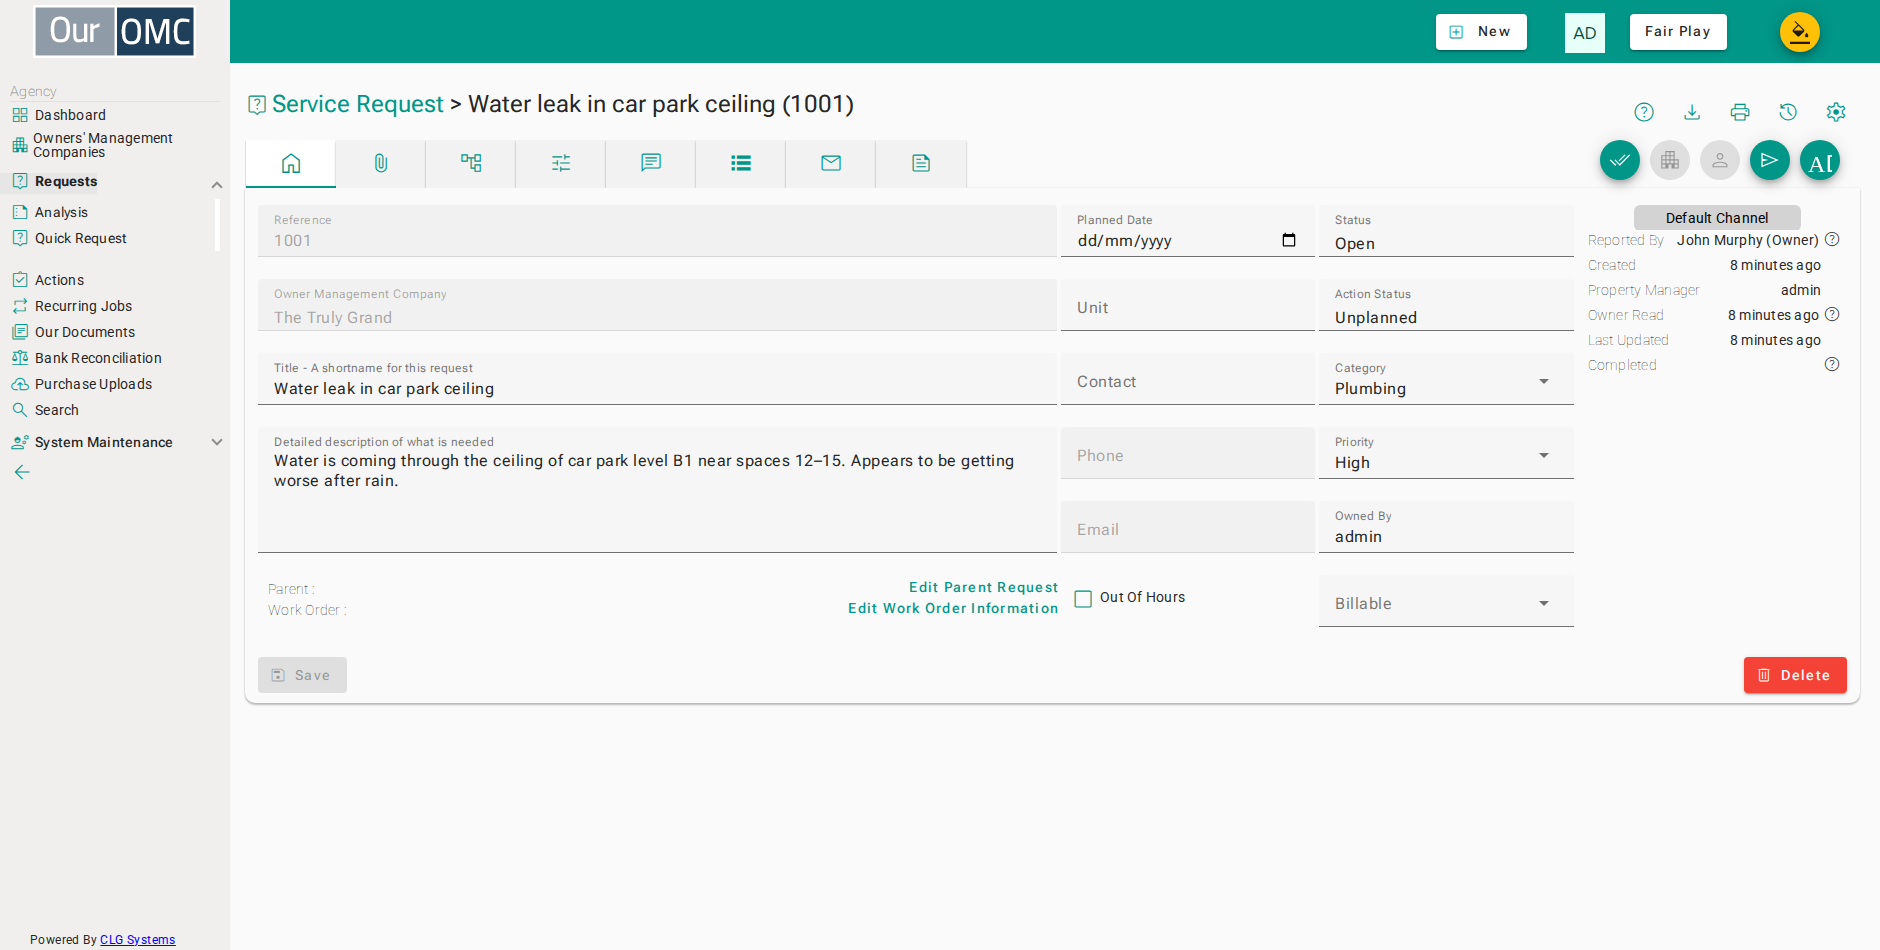
Task: Click Edit Parent Request link
Action: [983, 588]
